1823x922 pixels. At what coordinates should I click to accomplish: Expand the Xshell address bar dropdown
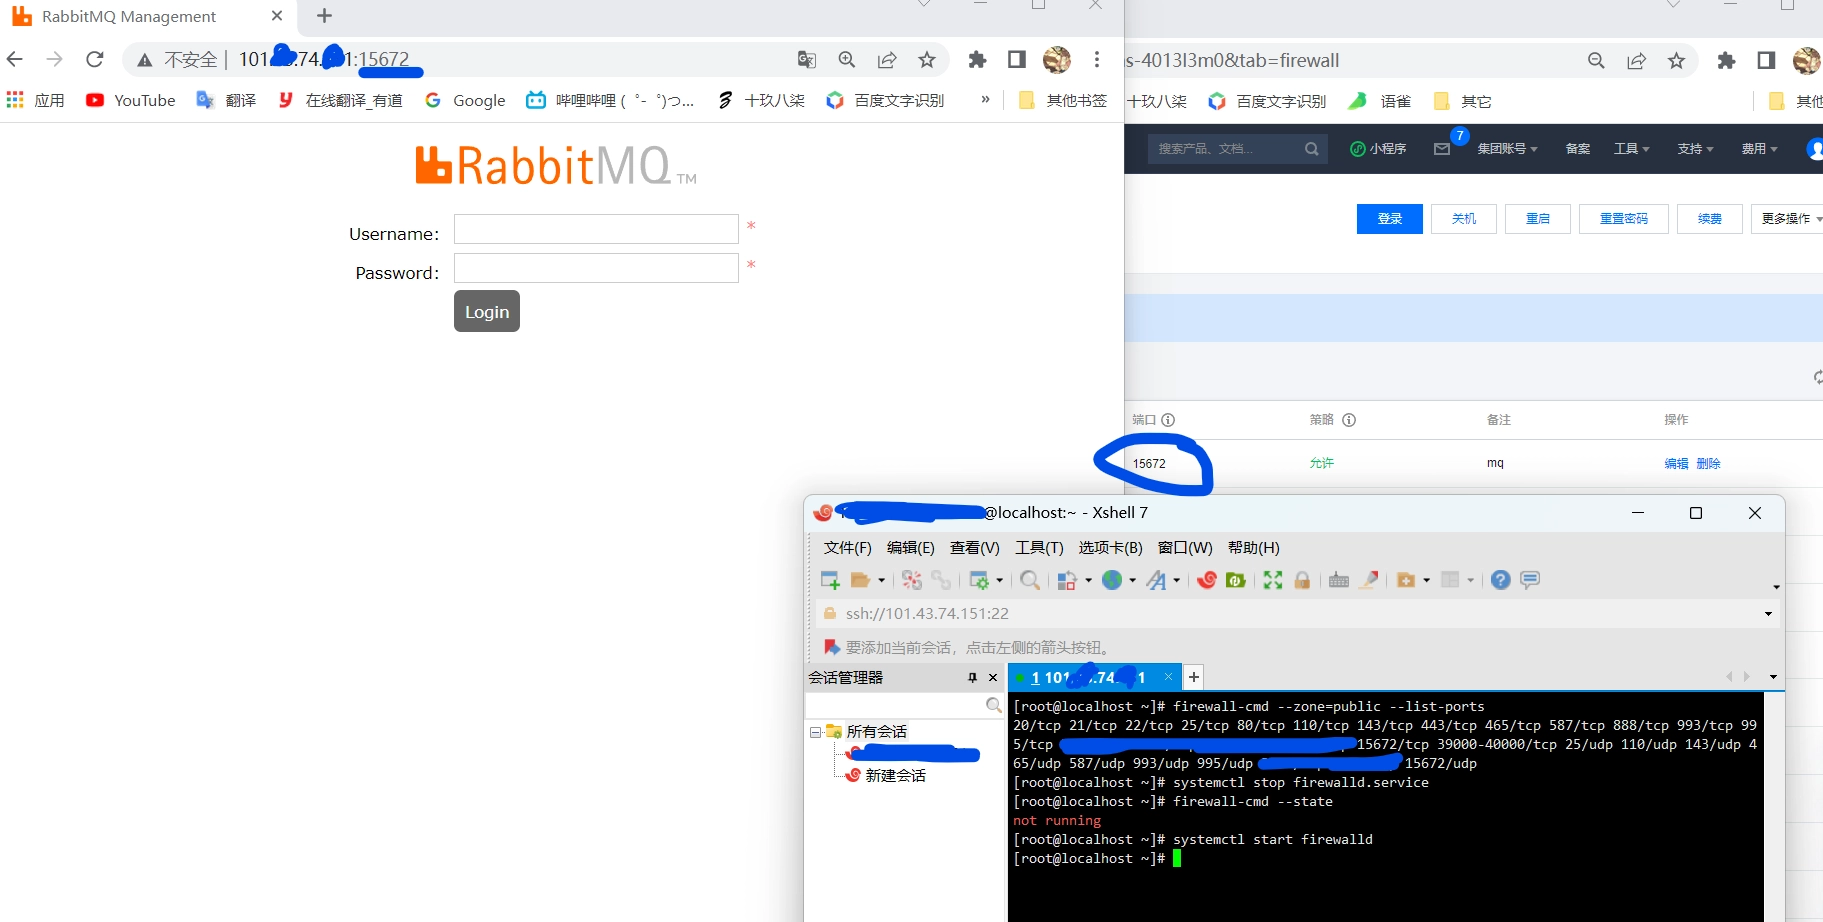pyautogui.click(x=1768, y=614)
